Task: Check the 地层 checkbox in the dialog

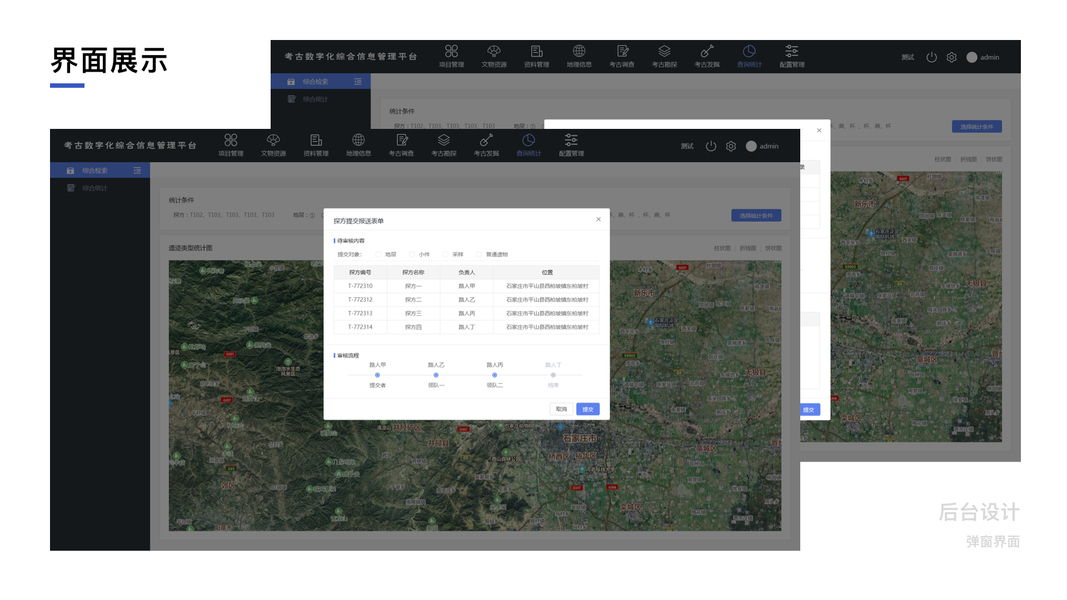Action: click(378, 254)
